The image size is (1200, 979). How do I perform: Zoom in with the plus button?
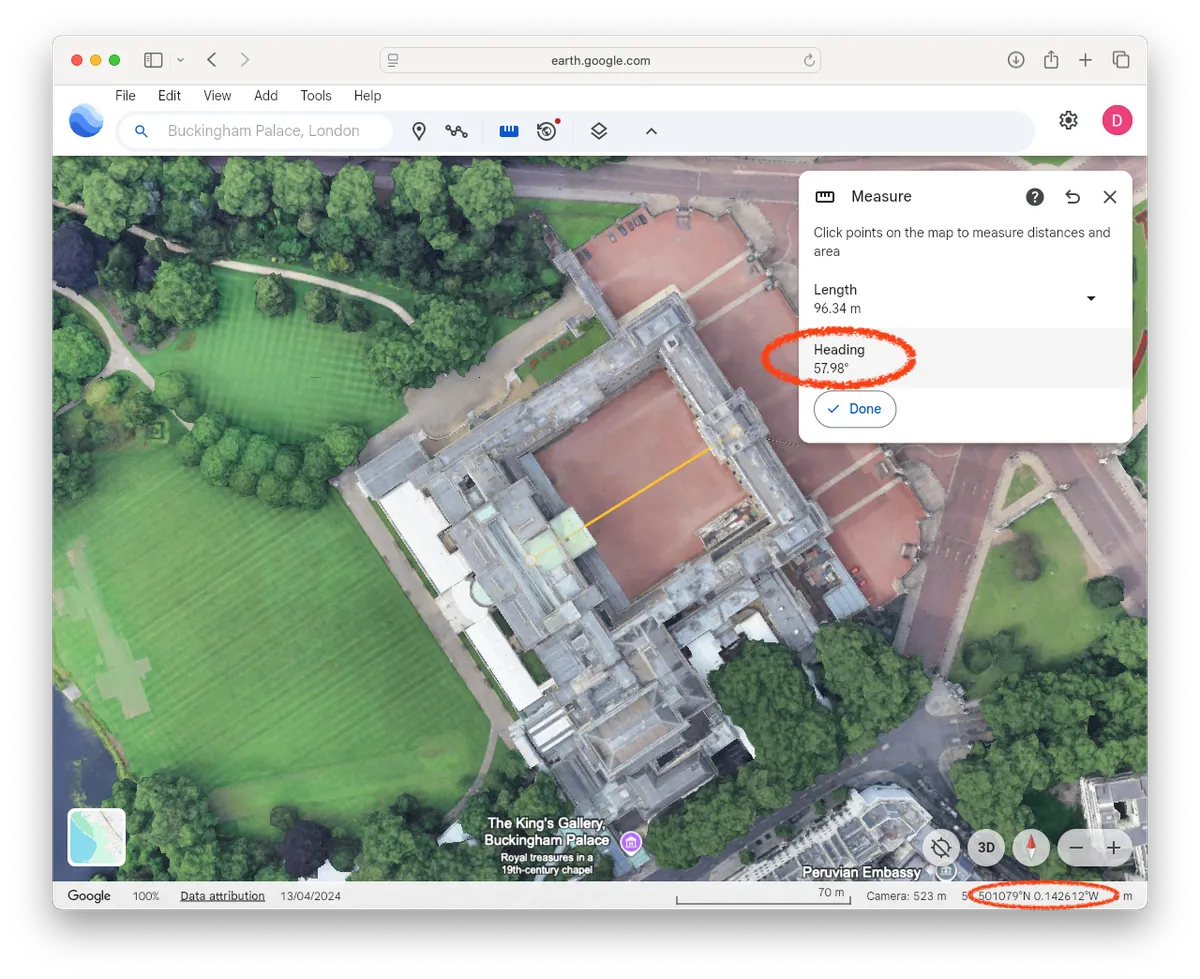[1113, 848]
